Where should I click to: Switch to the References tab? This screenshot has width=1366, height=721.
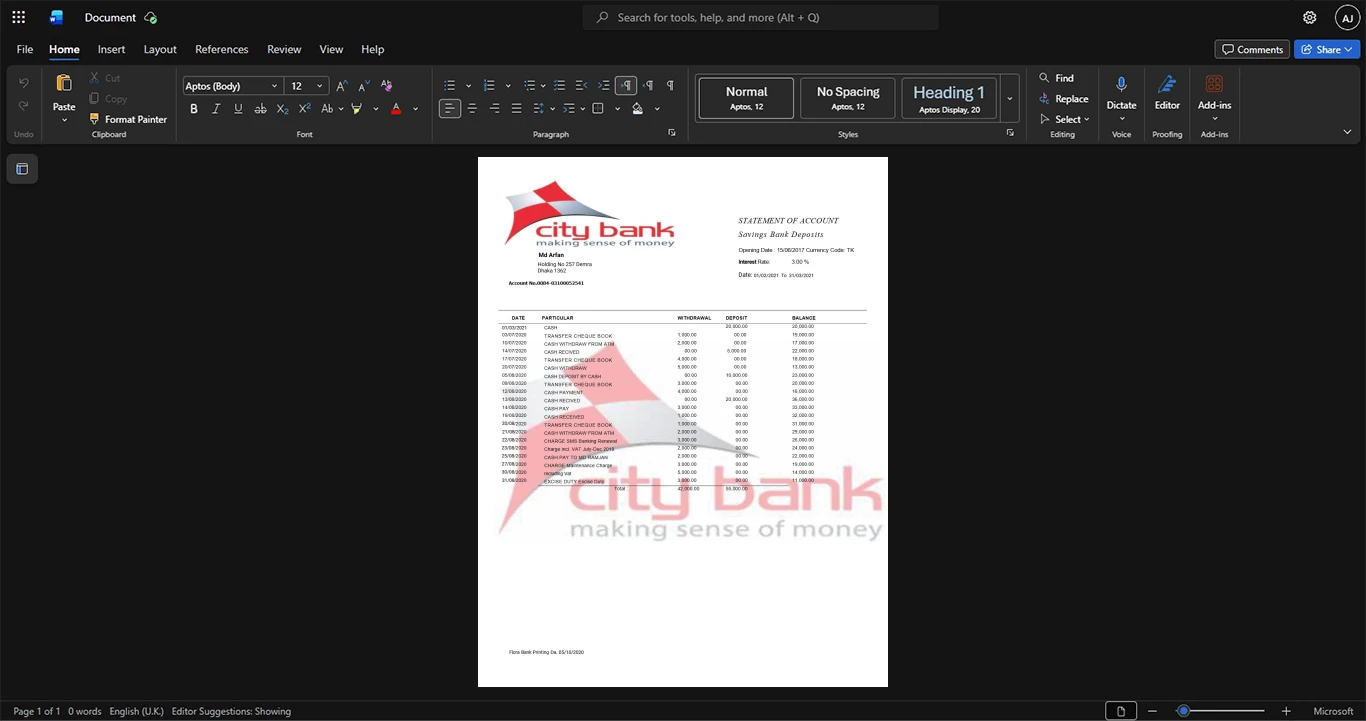point(222,49)
